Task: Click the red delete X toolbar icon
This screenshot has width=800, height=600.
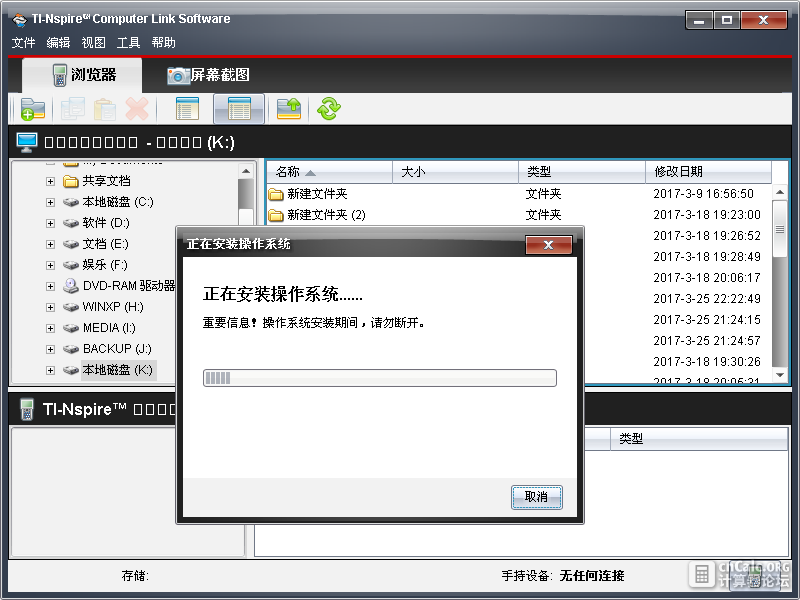Action: coord(137,109)
